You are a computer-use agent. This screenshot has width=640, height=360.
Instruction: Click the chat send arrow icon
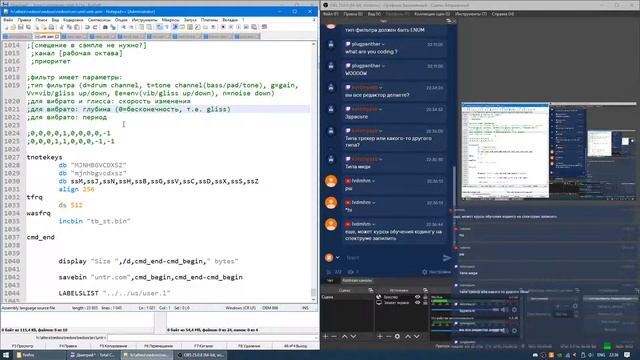click(447, 258)
